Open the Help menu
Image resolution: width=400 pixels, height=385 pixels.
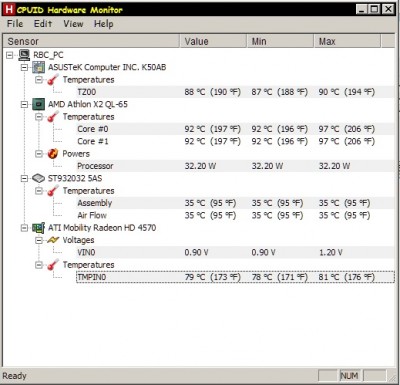tap(103, 24)
